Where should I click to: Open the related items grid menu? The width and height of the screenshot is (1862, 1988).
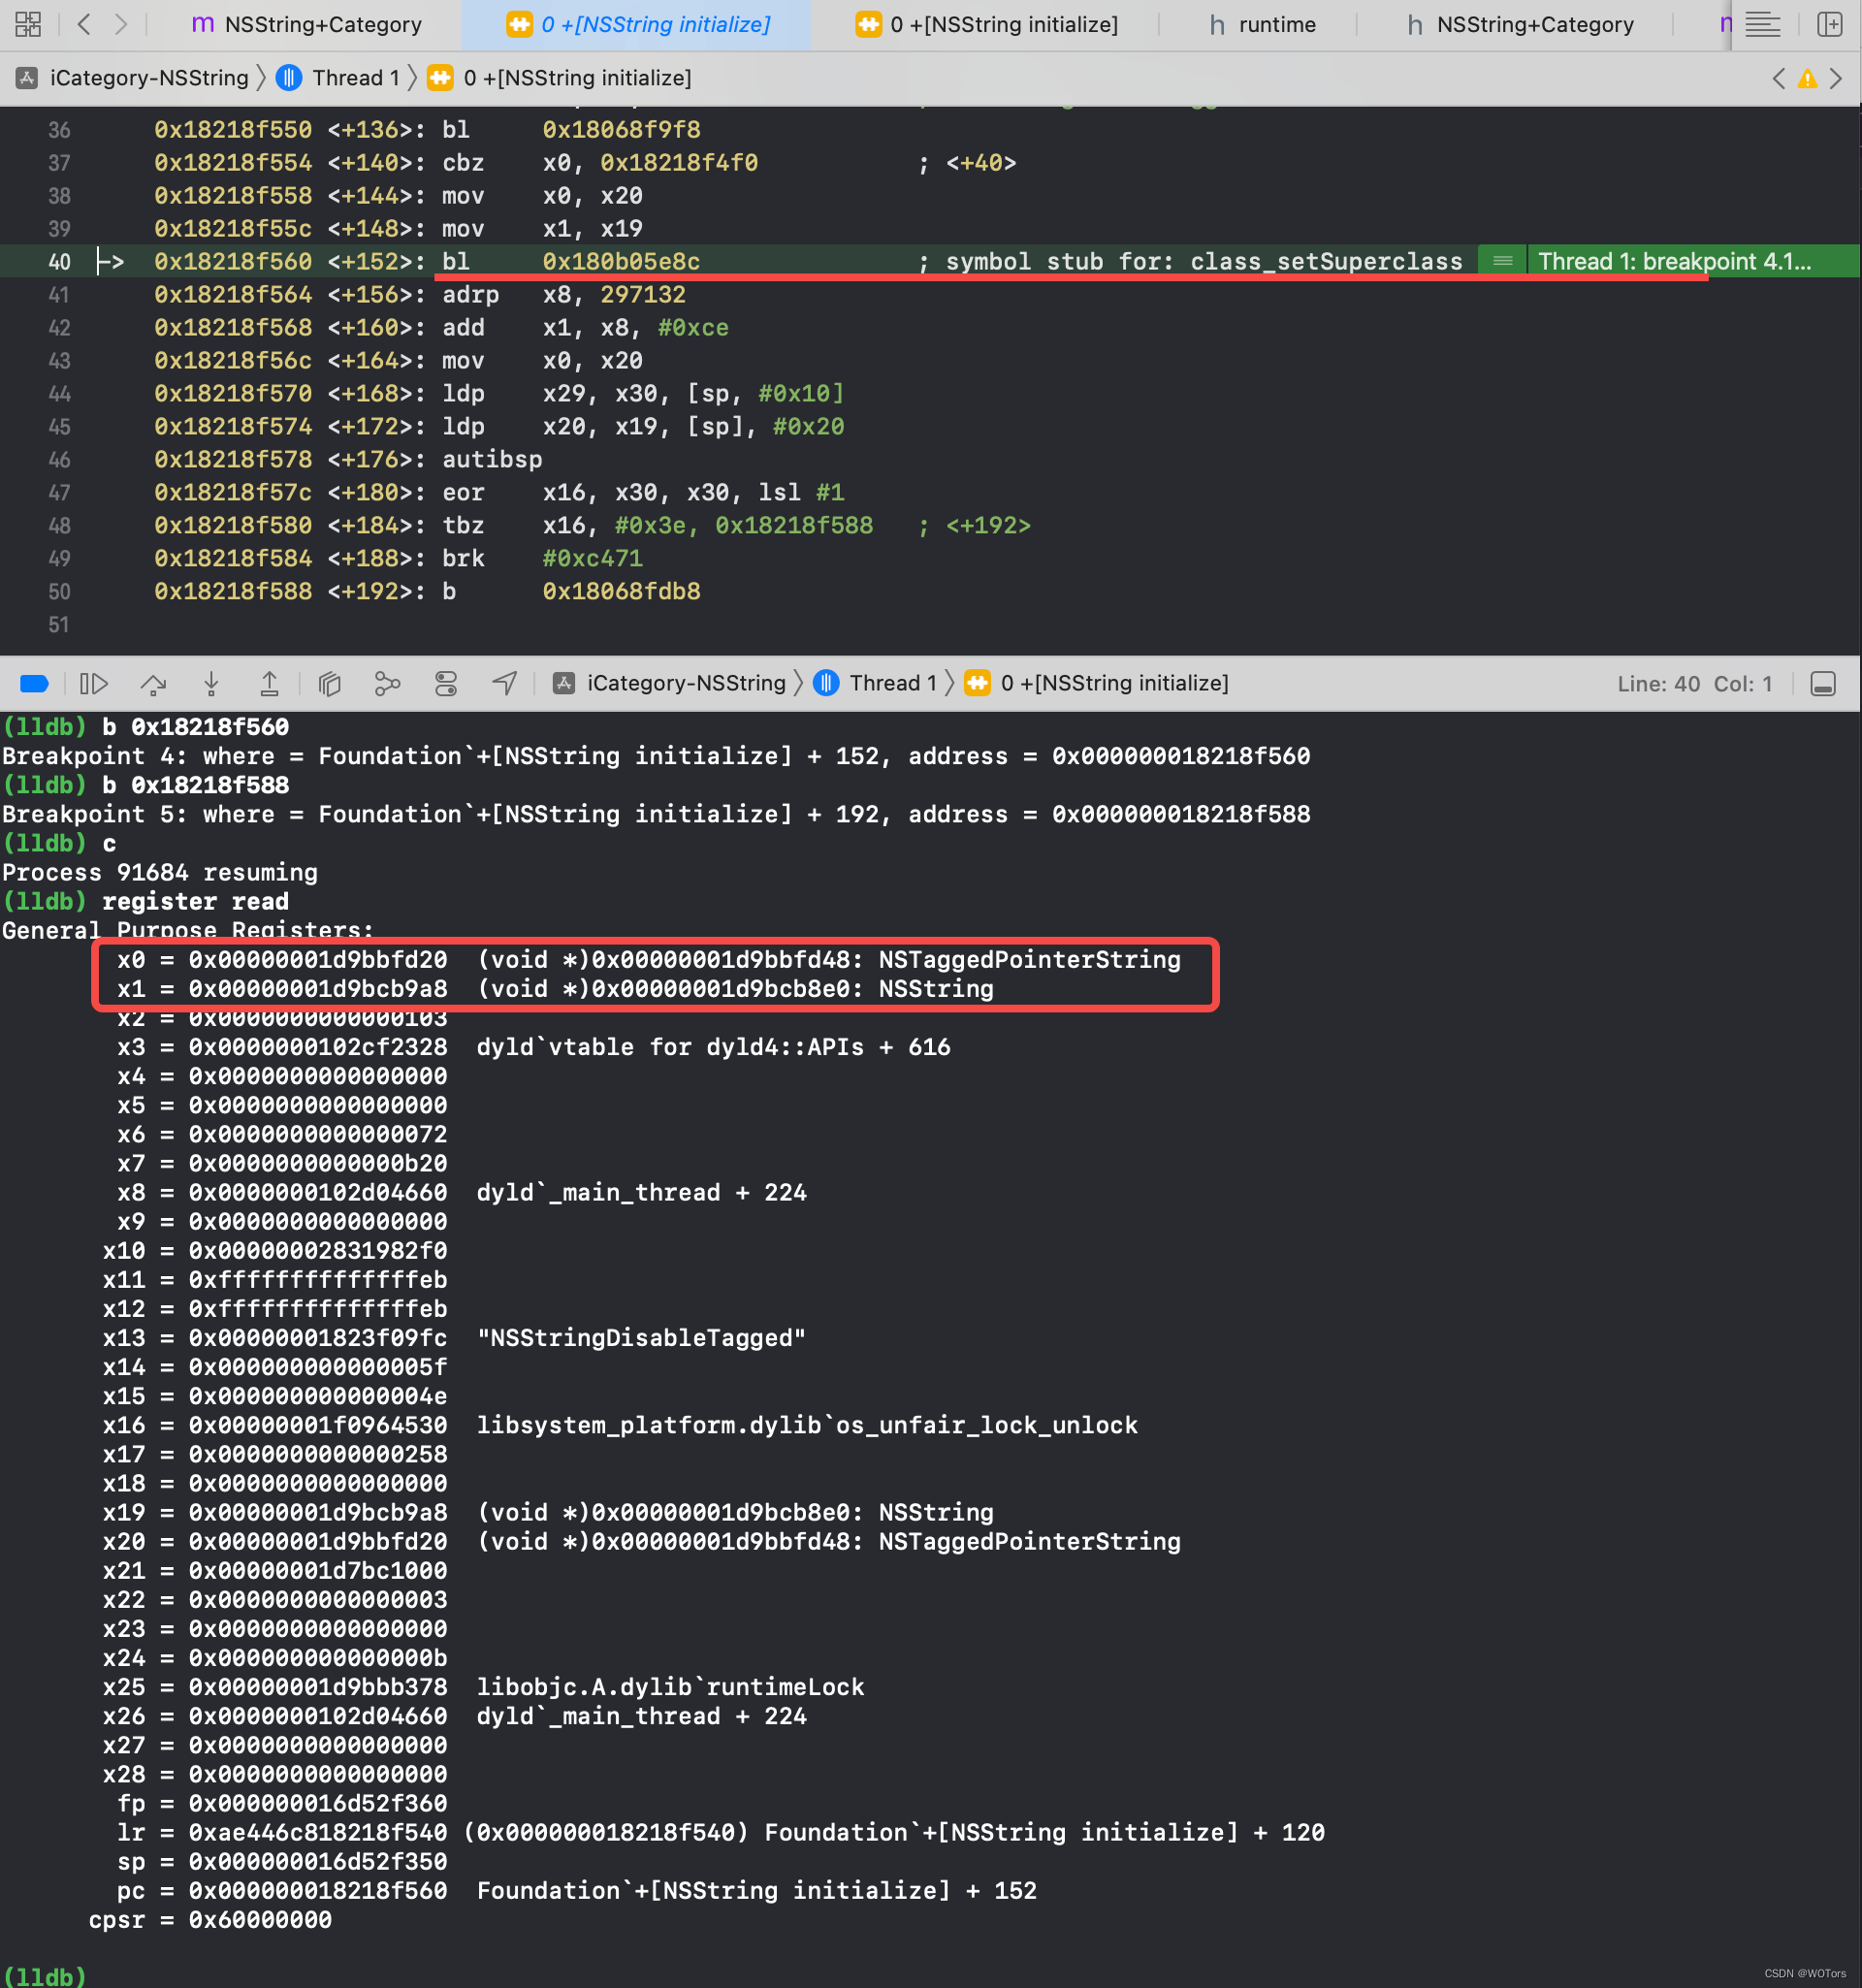coord(28,24)
